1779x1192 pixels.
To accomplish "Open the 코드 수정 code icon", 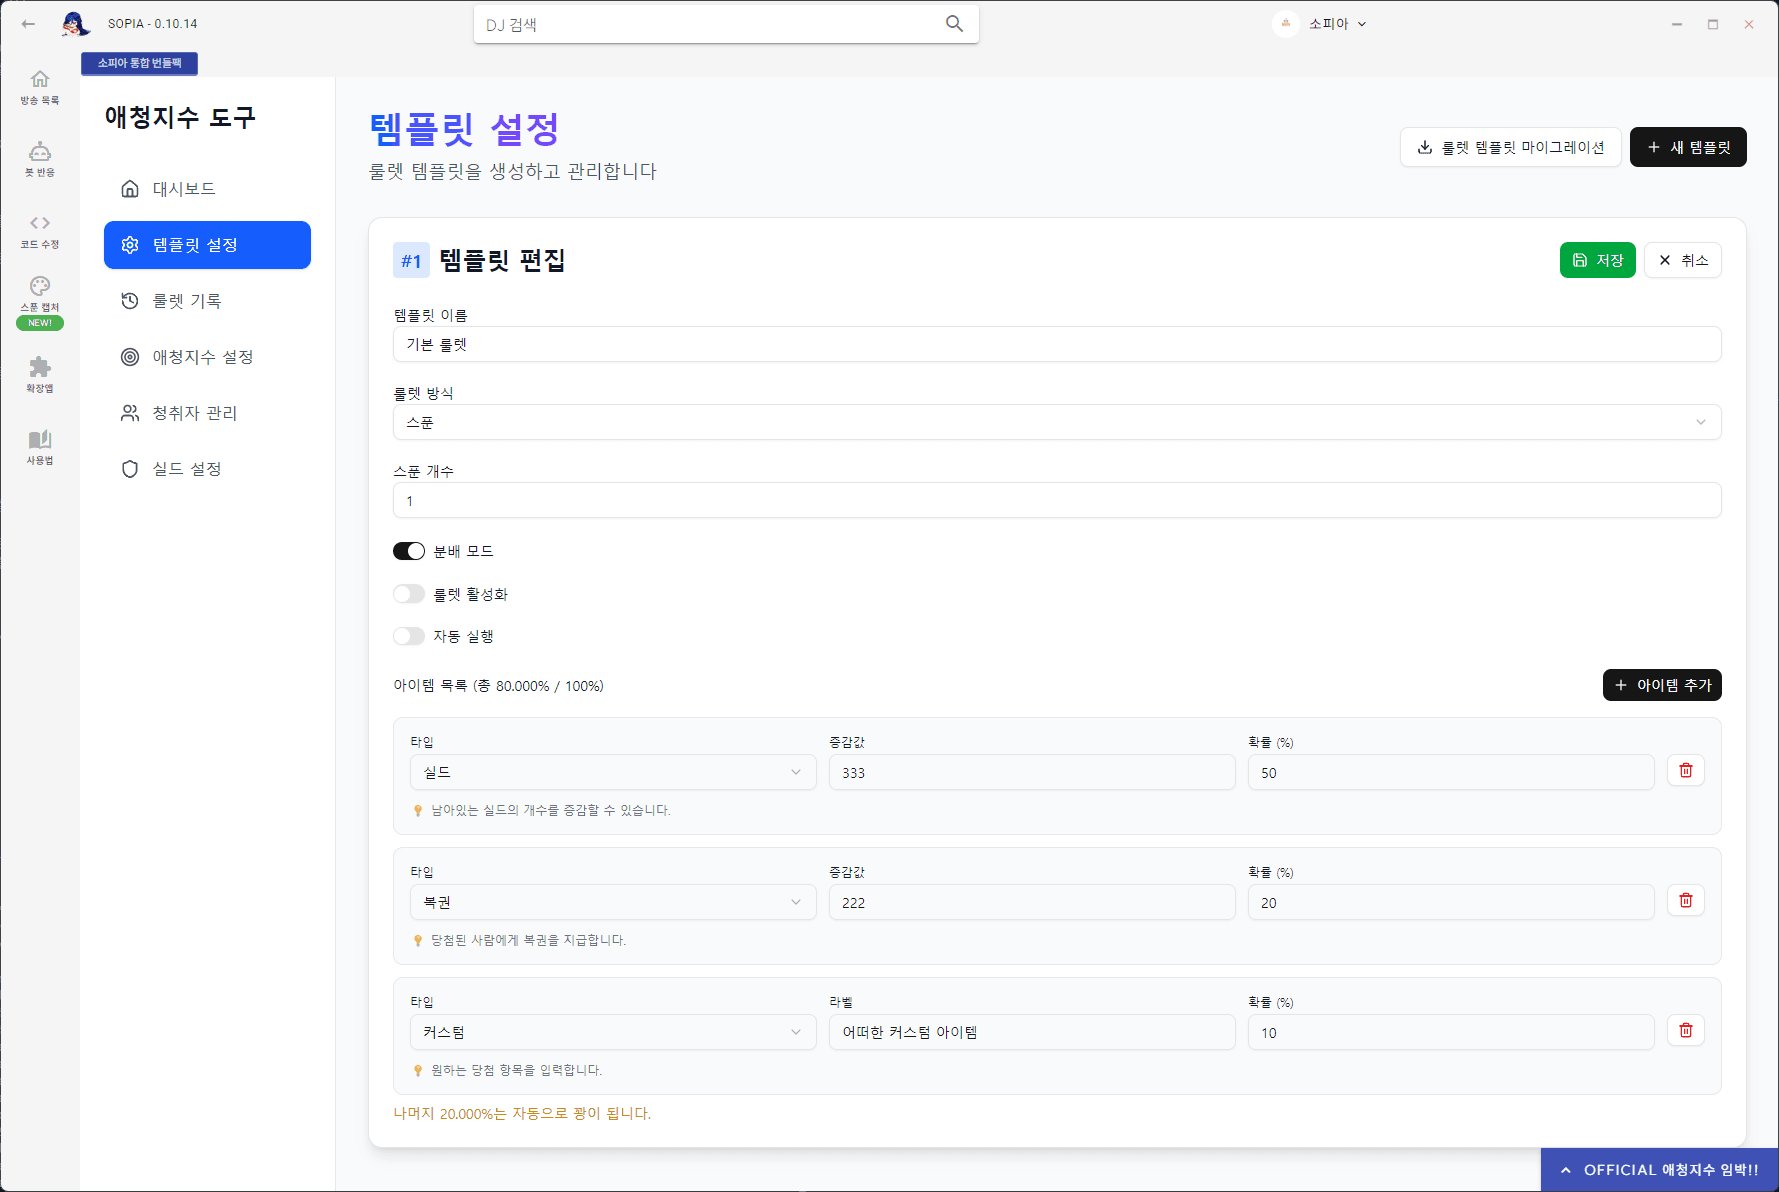I will [x=40, y=224].
